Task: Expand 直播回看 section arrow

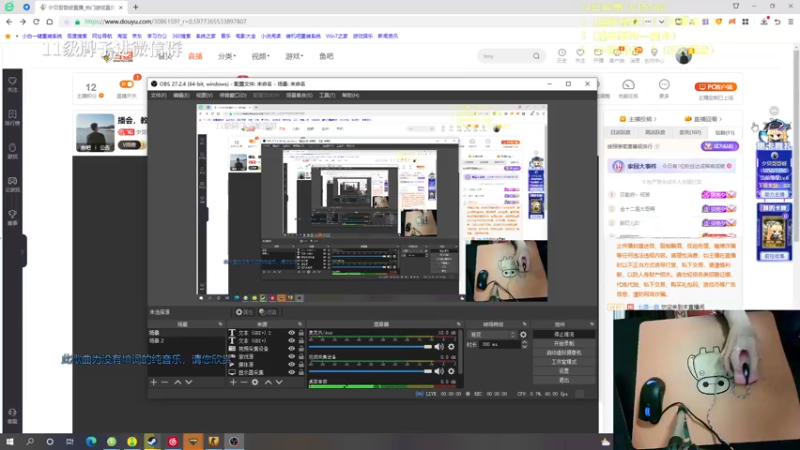Action: pyautogui.click(x=720, y=119)
